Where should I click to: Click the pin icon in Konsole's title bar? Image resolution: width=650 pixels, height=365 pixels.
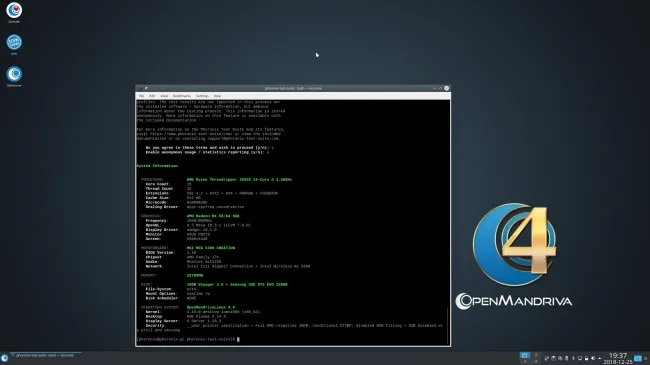(146, 88)
